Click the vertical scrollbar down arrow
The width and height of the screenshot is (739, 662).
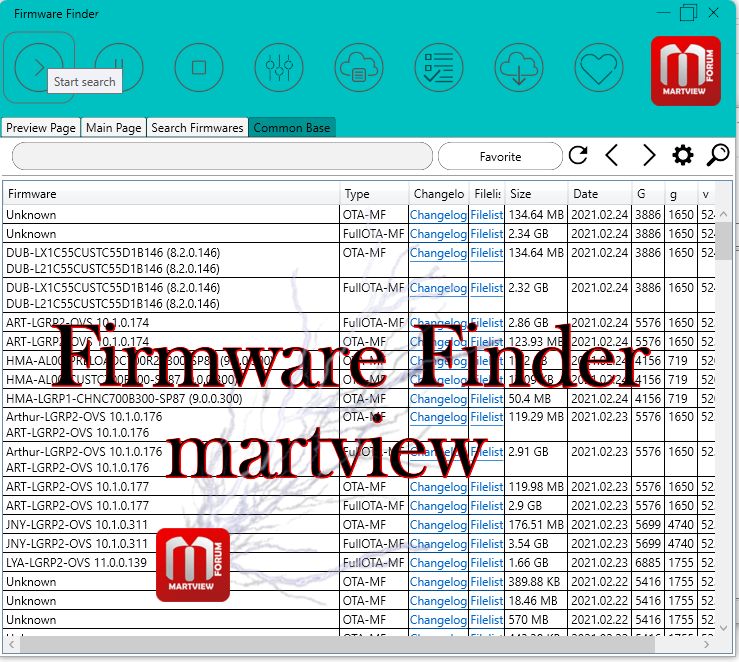723,627
